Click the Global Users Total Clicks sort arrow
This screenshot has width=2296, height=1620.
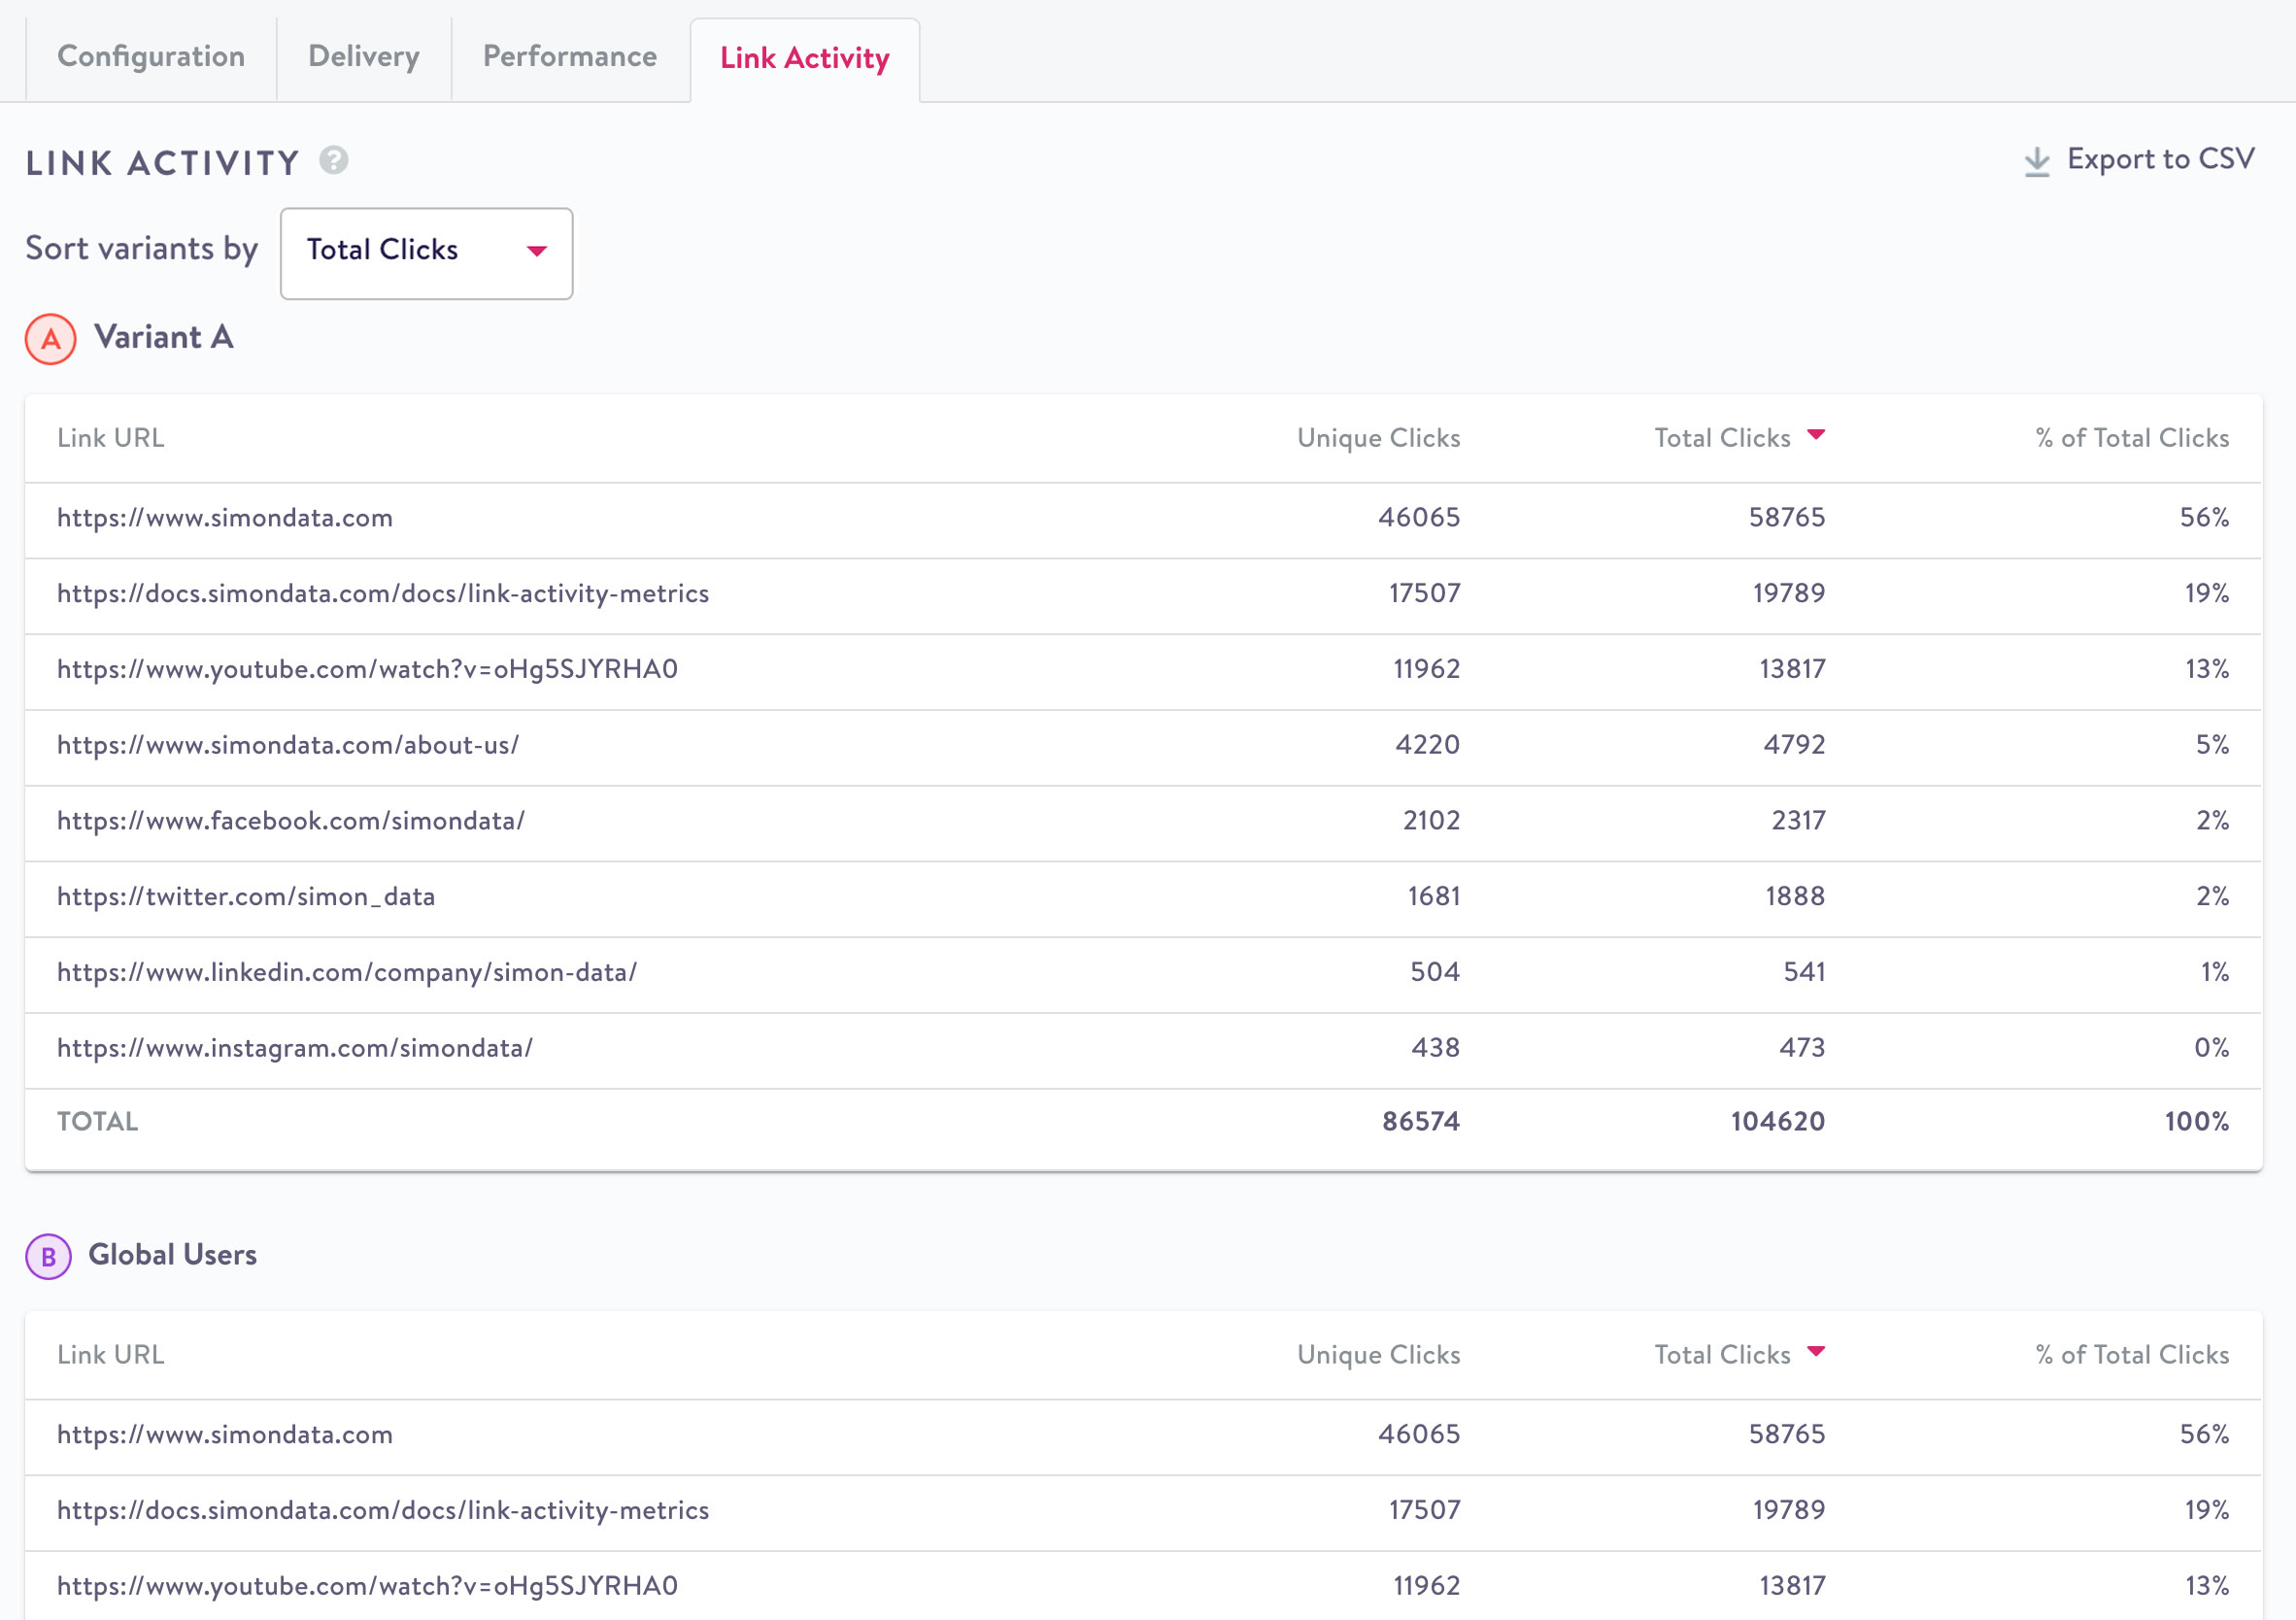coord(1816,1352)
